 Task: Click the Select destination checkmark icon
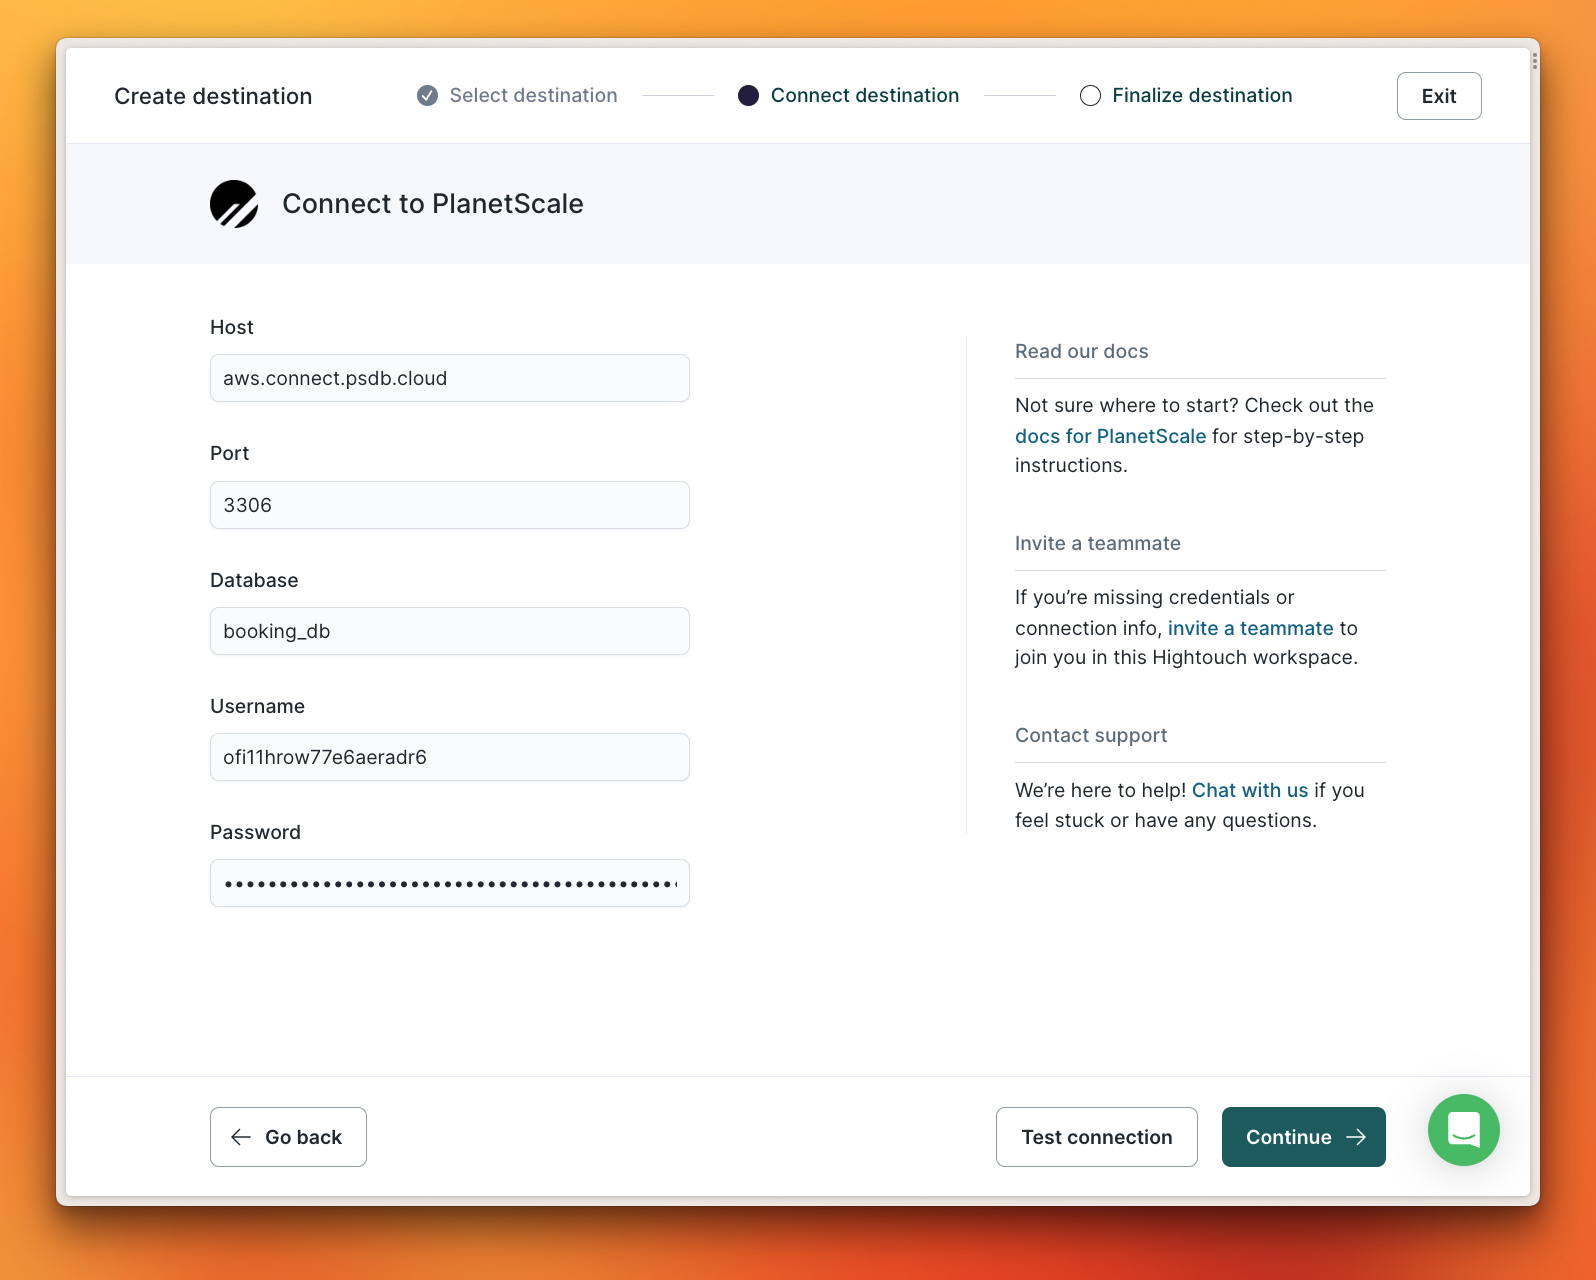tap(427, 96)
